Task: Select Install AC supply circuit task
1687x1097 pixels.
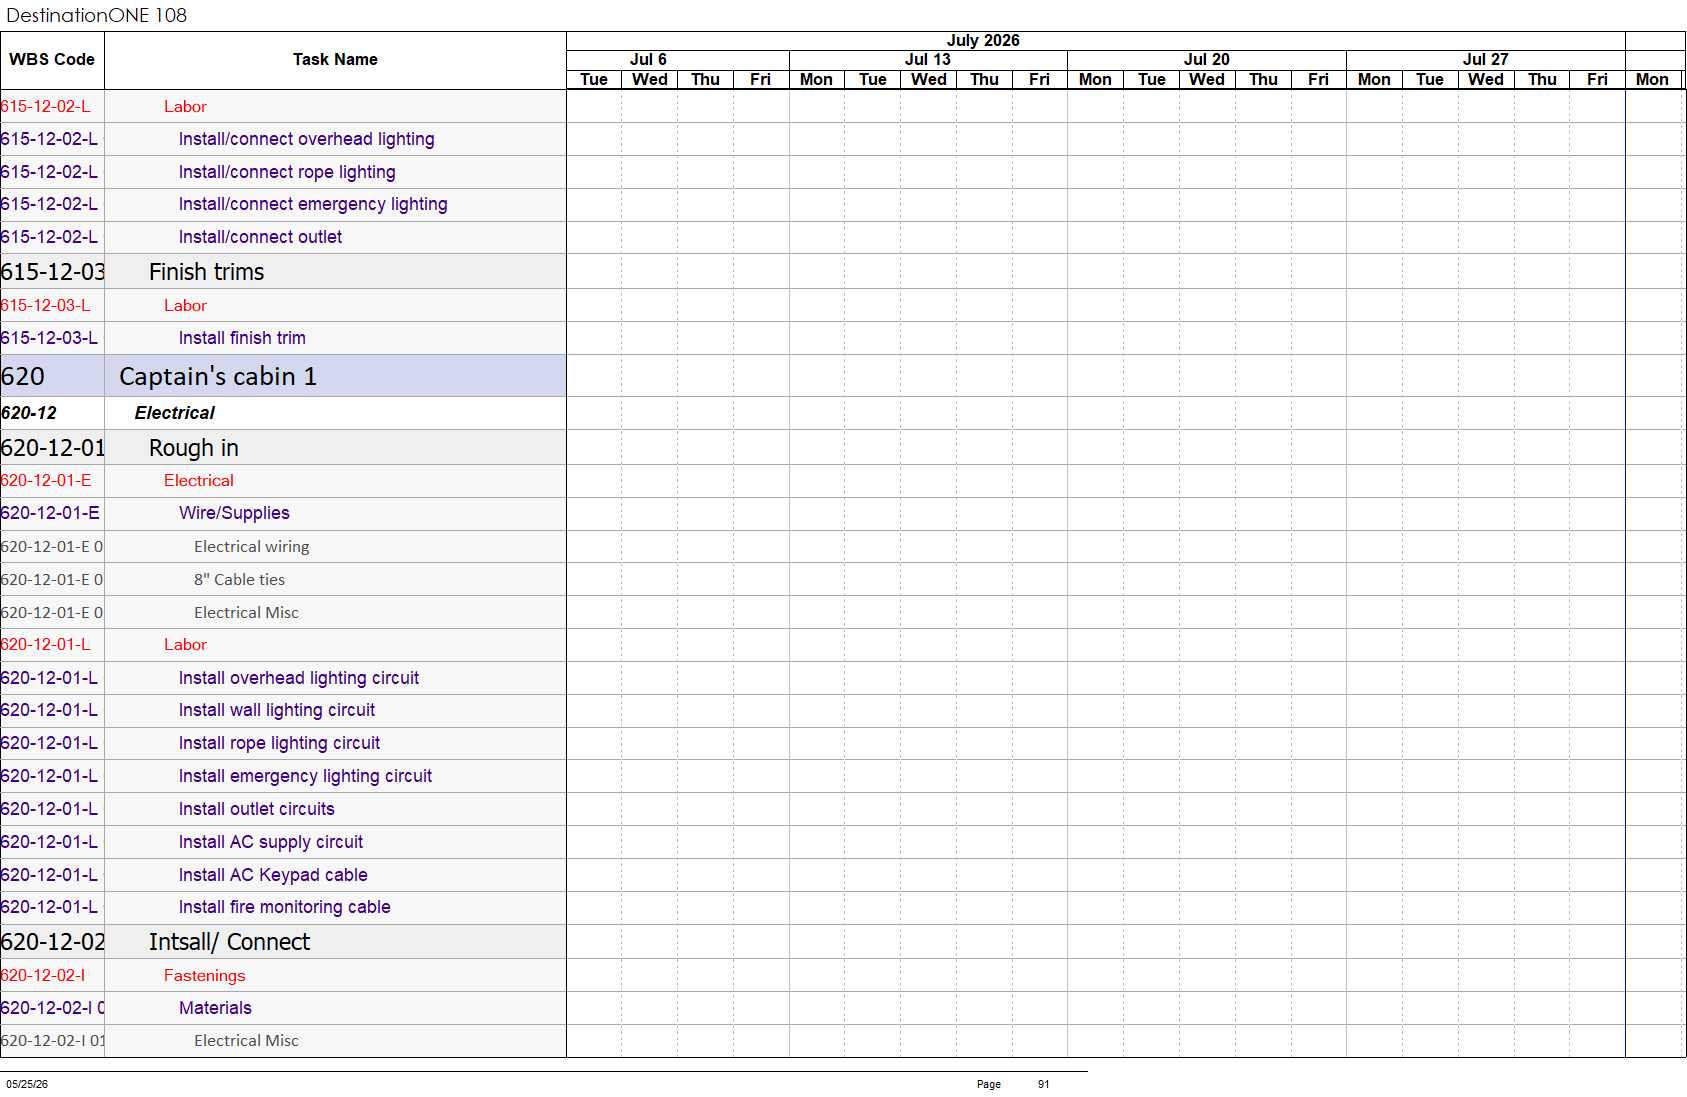Action: click(x=271, y=842)
